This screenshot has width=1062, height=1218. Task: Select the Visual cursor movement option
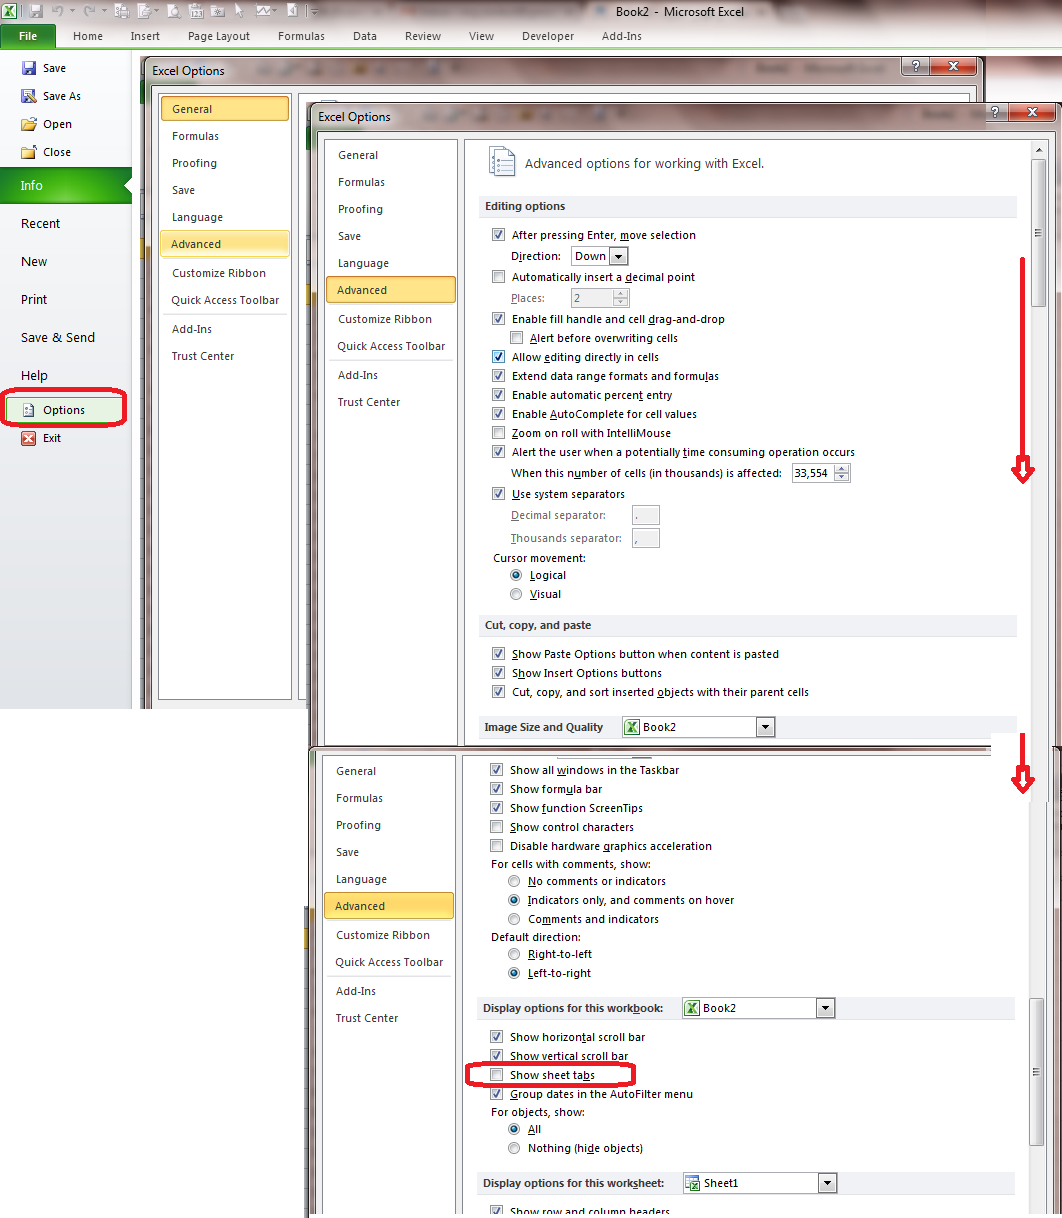516,594
